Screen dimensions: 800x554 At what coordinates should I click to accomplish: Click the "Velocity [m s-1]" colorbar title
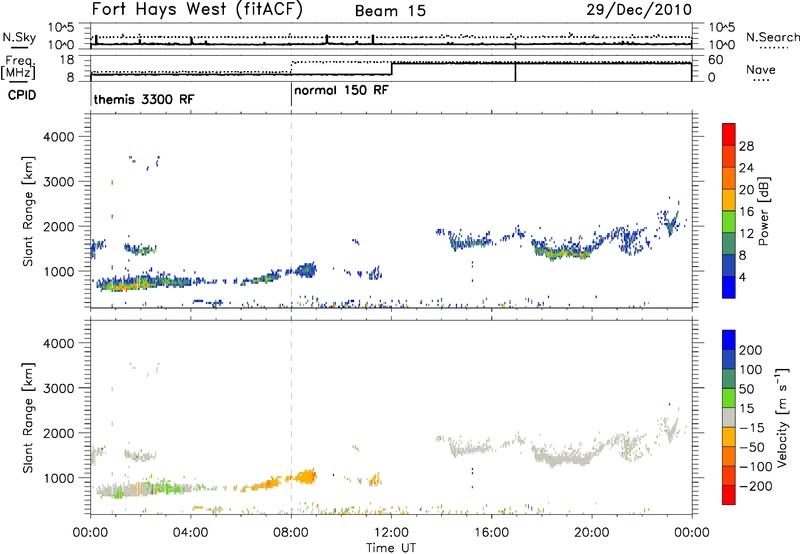(782, 417)
